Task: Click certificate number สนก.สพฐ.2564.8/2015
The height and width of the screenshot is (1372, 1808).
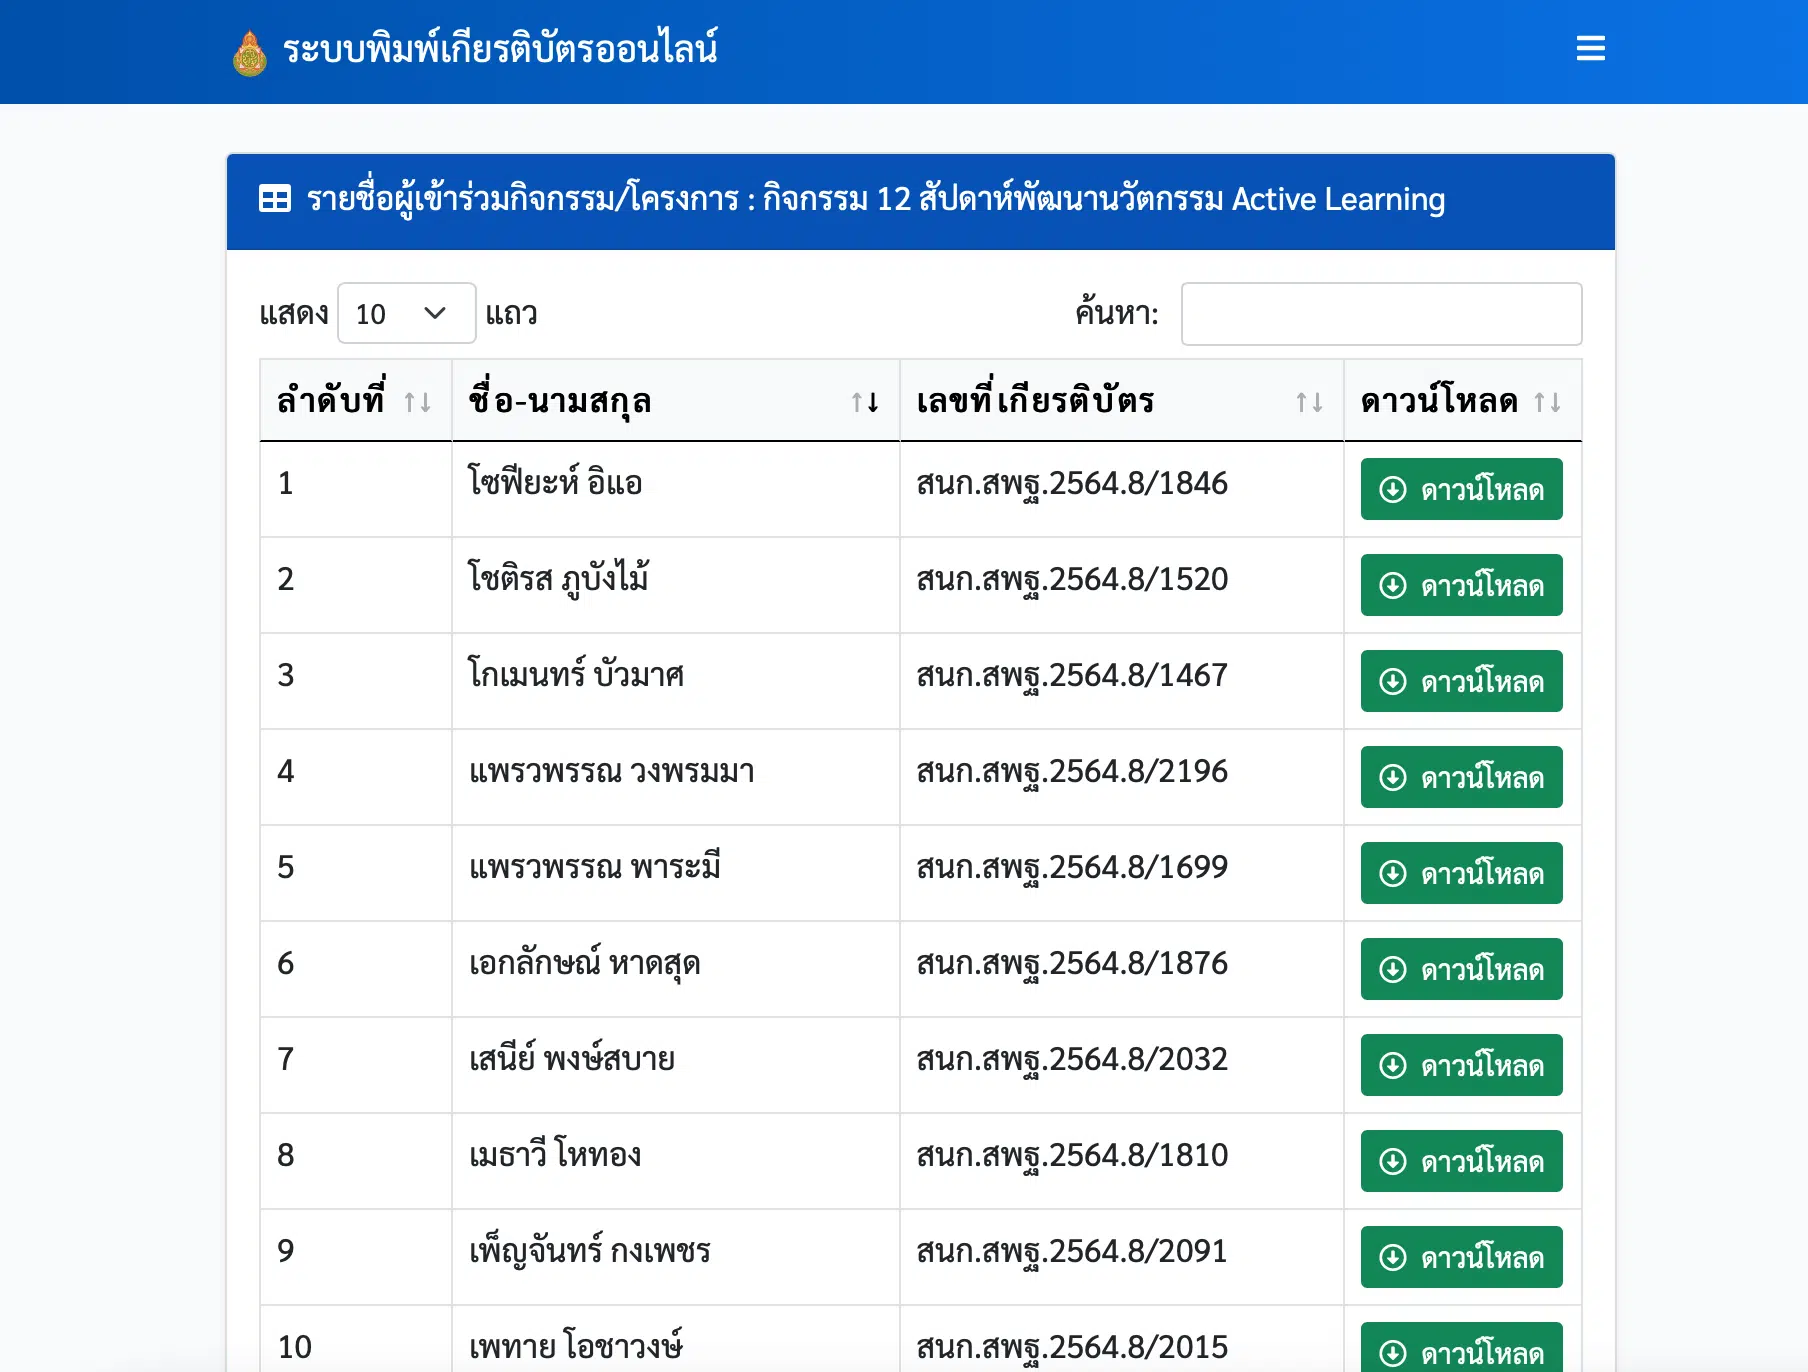Action: point(1072,1348)
